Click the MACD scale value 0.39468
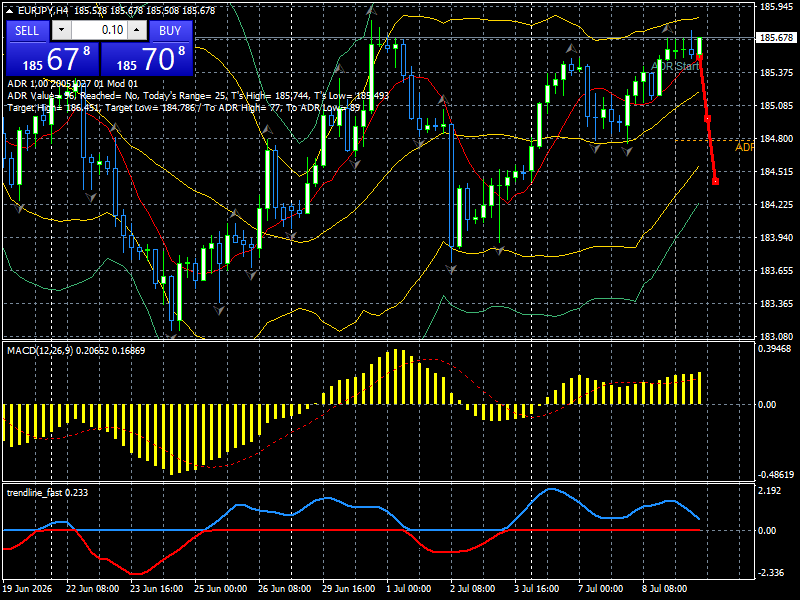This screenshot has width=800, height=600. (x=774, y=348)
